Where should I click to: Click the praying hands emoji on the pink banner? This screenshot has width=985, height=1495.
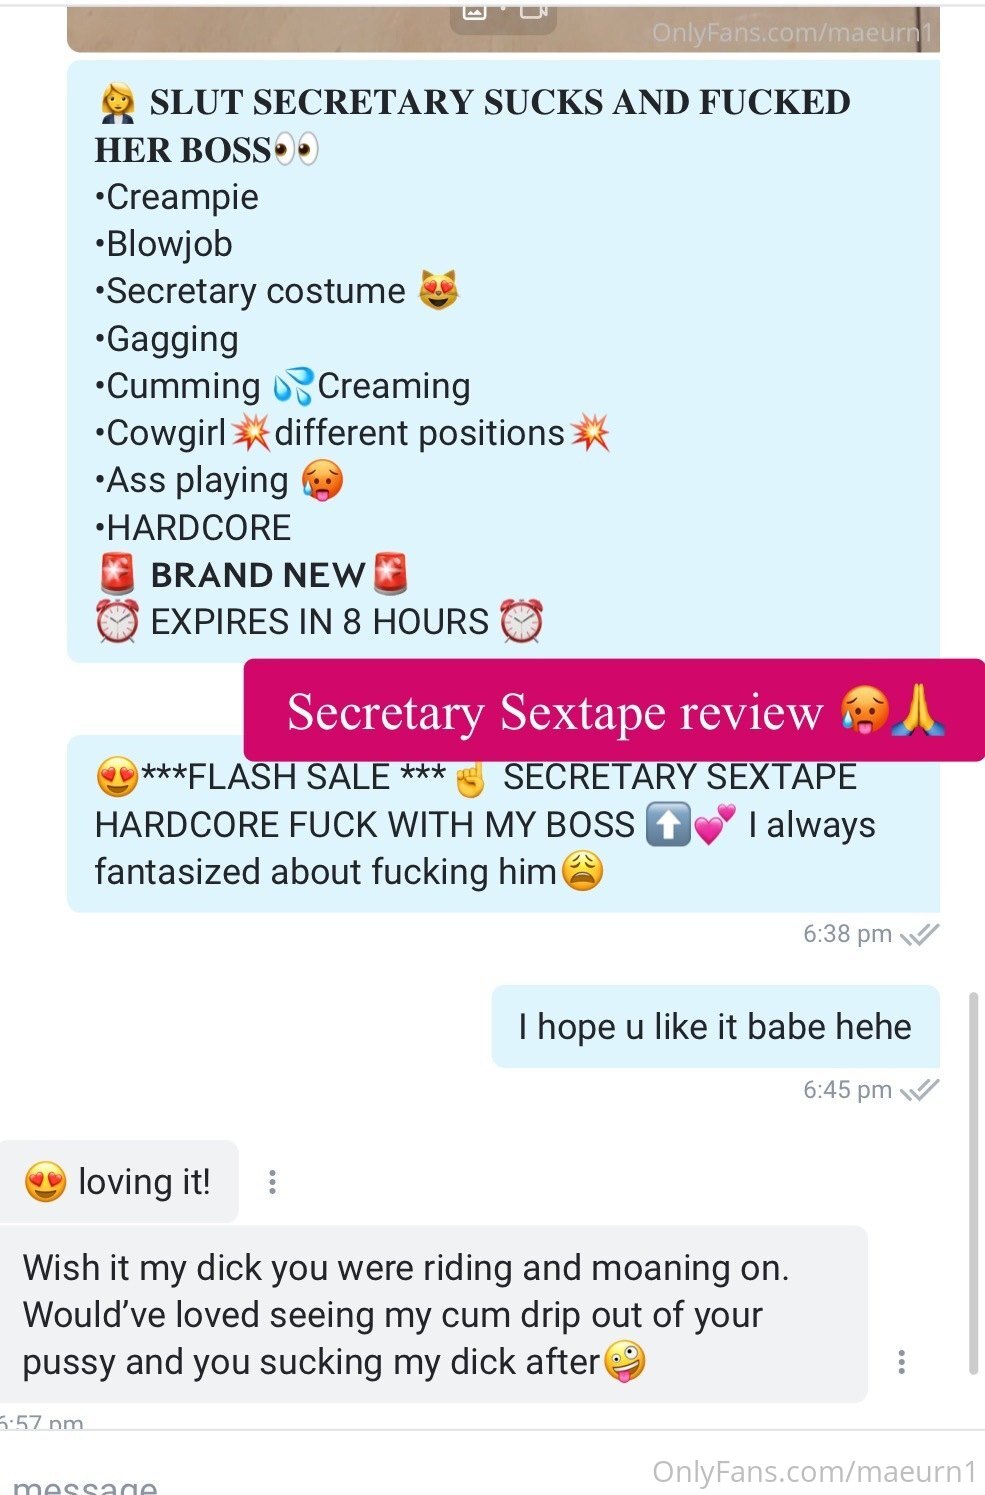917,712
